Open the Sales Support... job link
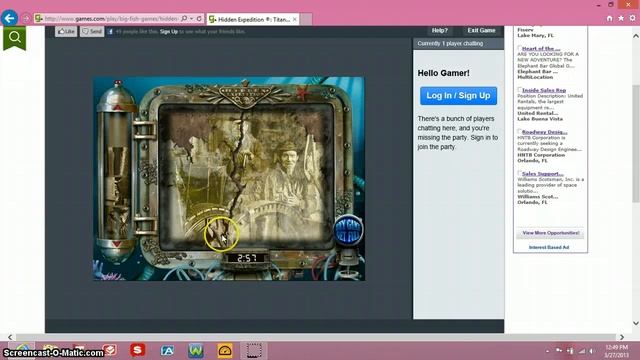The image size is (640, 360). (542, 174)
